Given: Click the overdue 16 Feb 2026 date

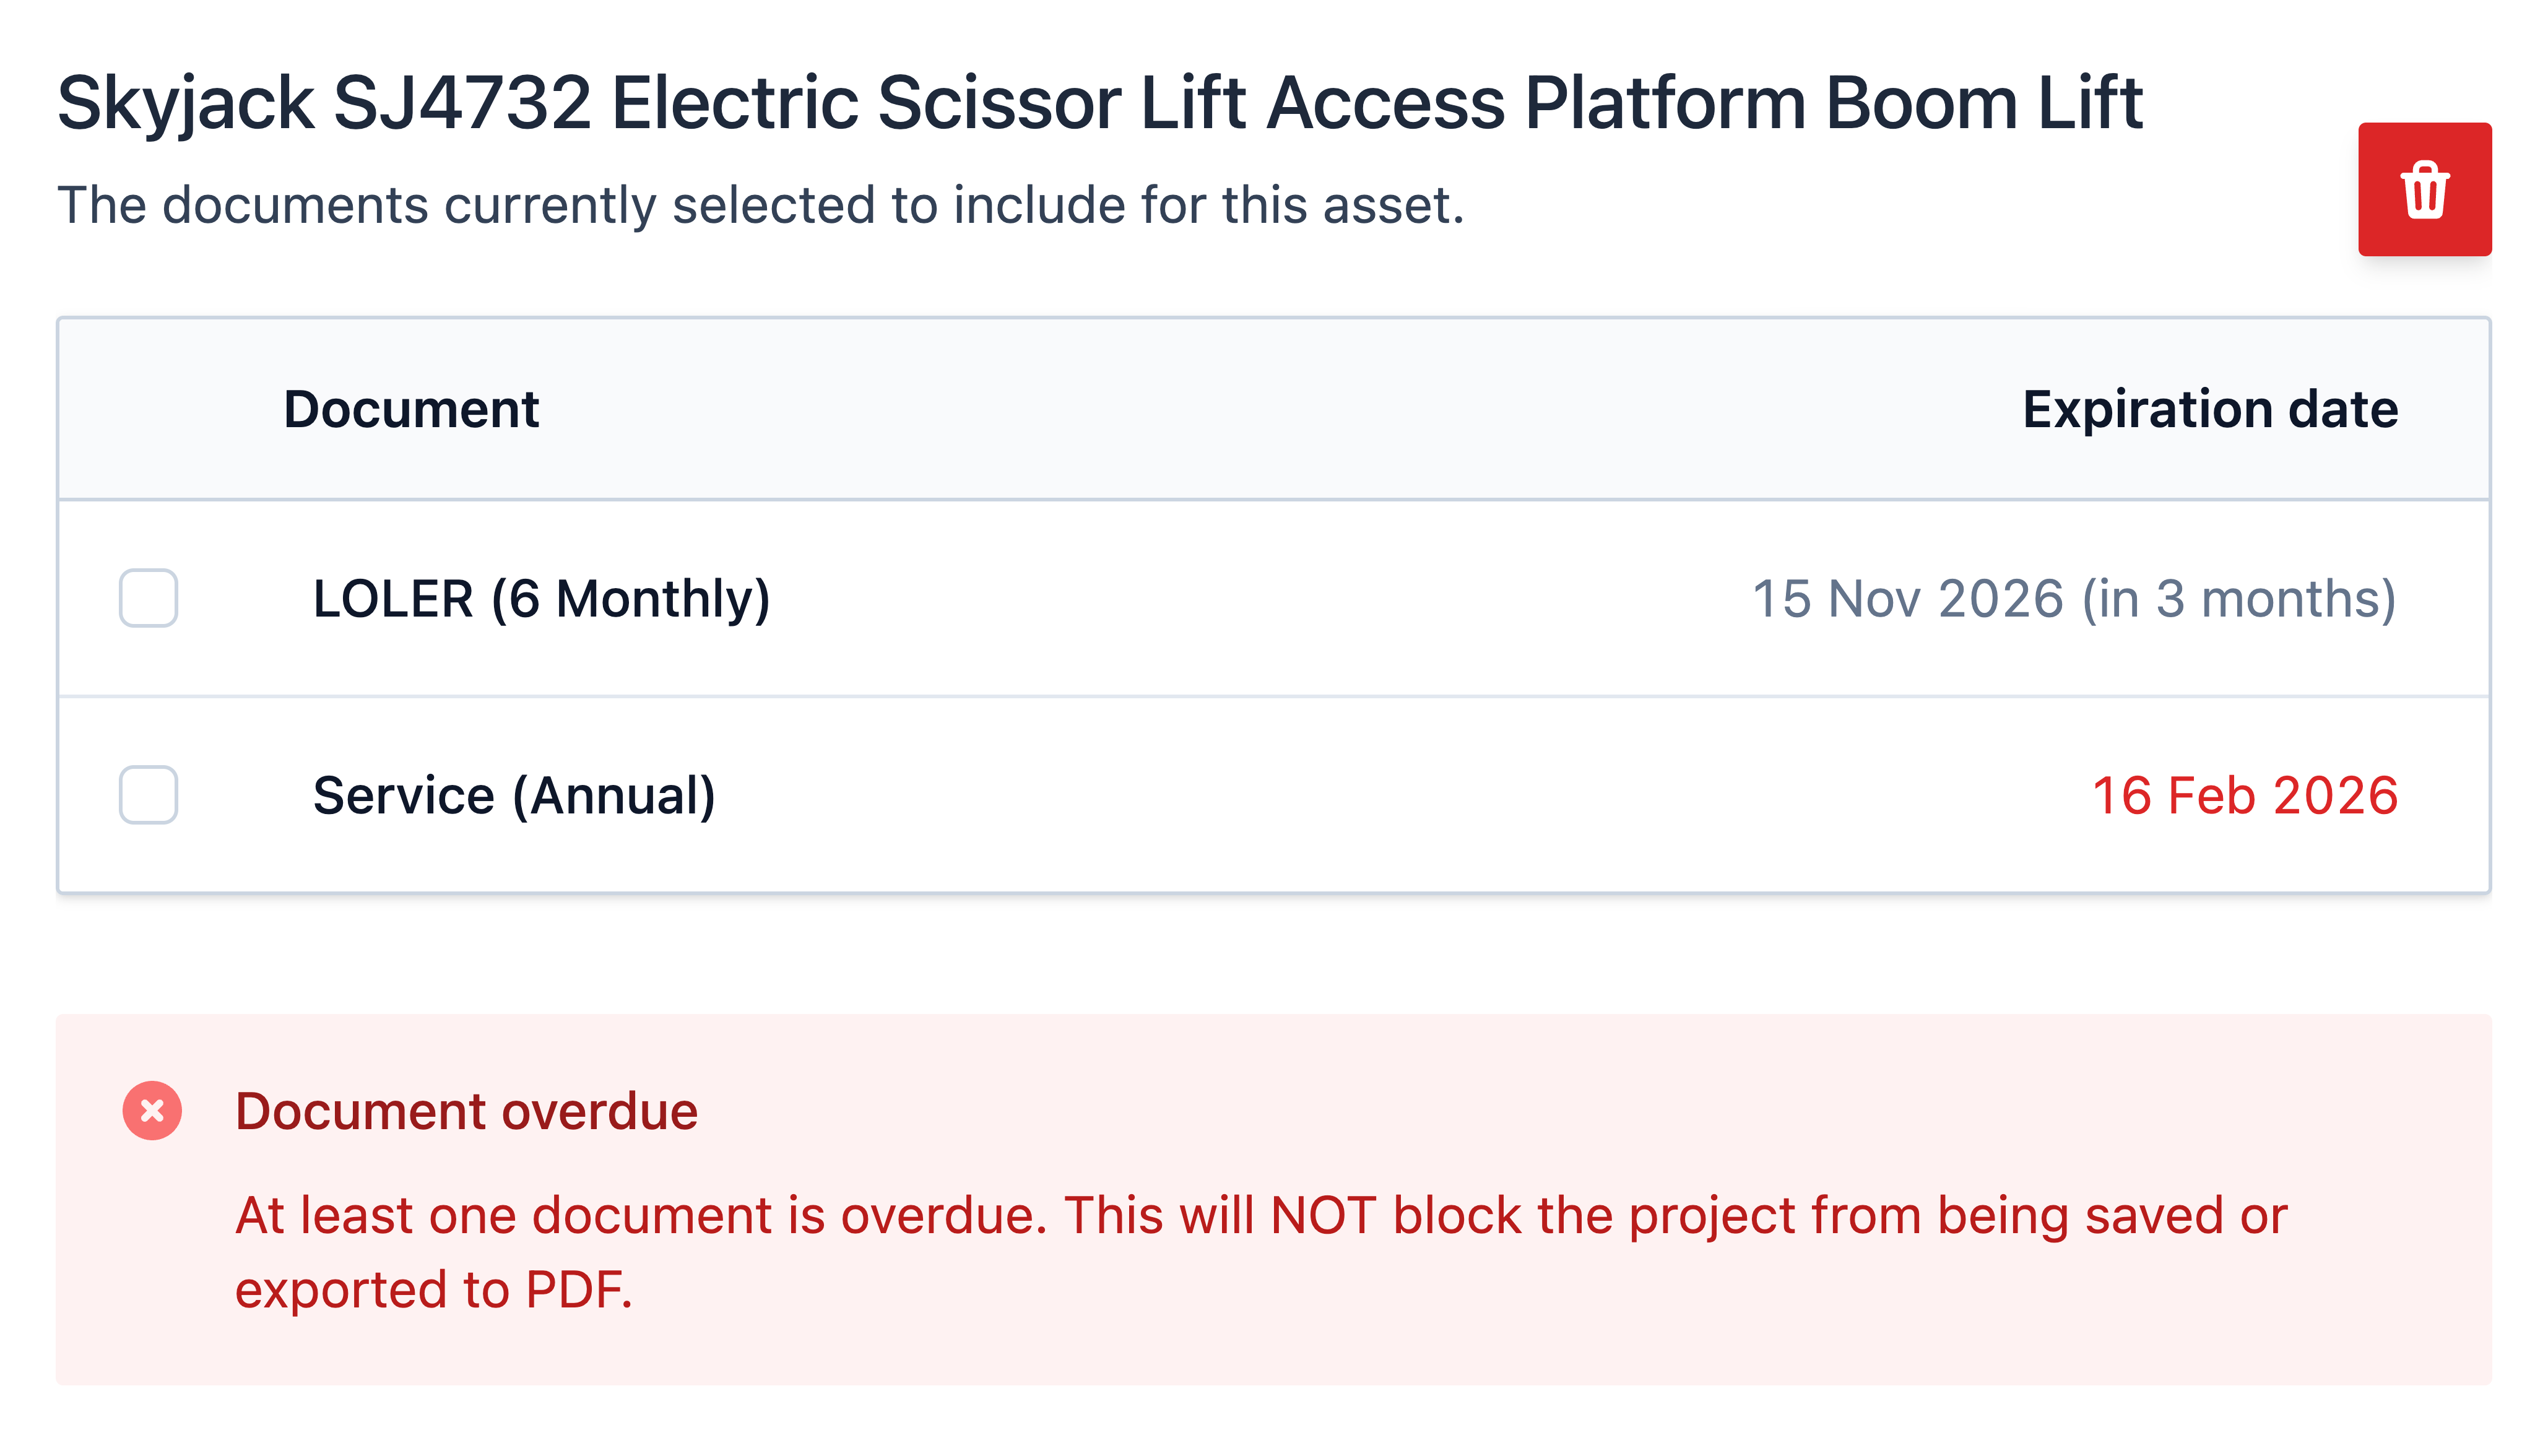Looking at the screenshot, I should 2245,796.
